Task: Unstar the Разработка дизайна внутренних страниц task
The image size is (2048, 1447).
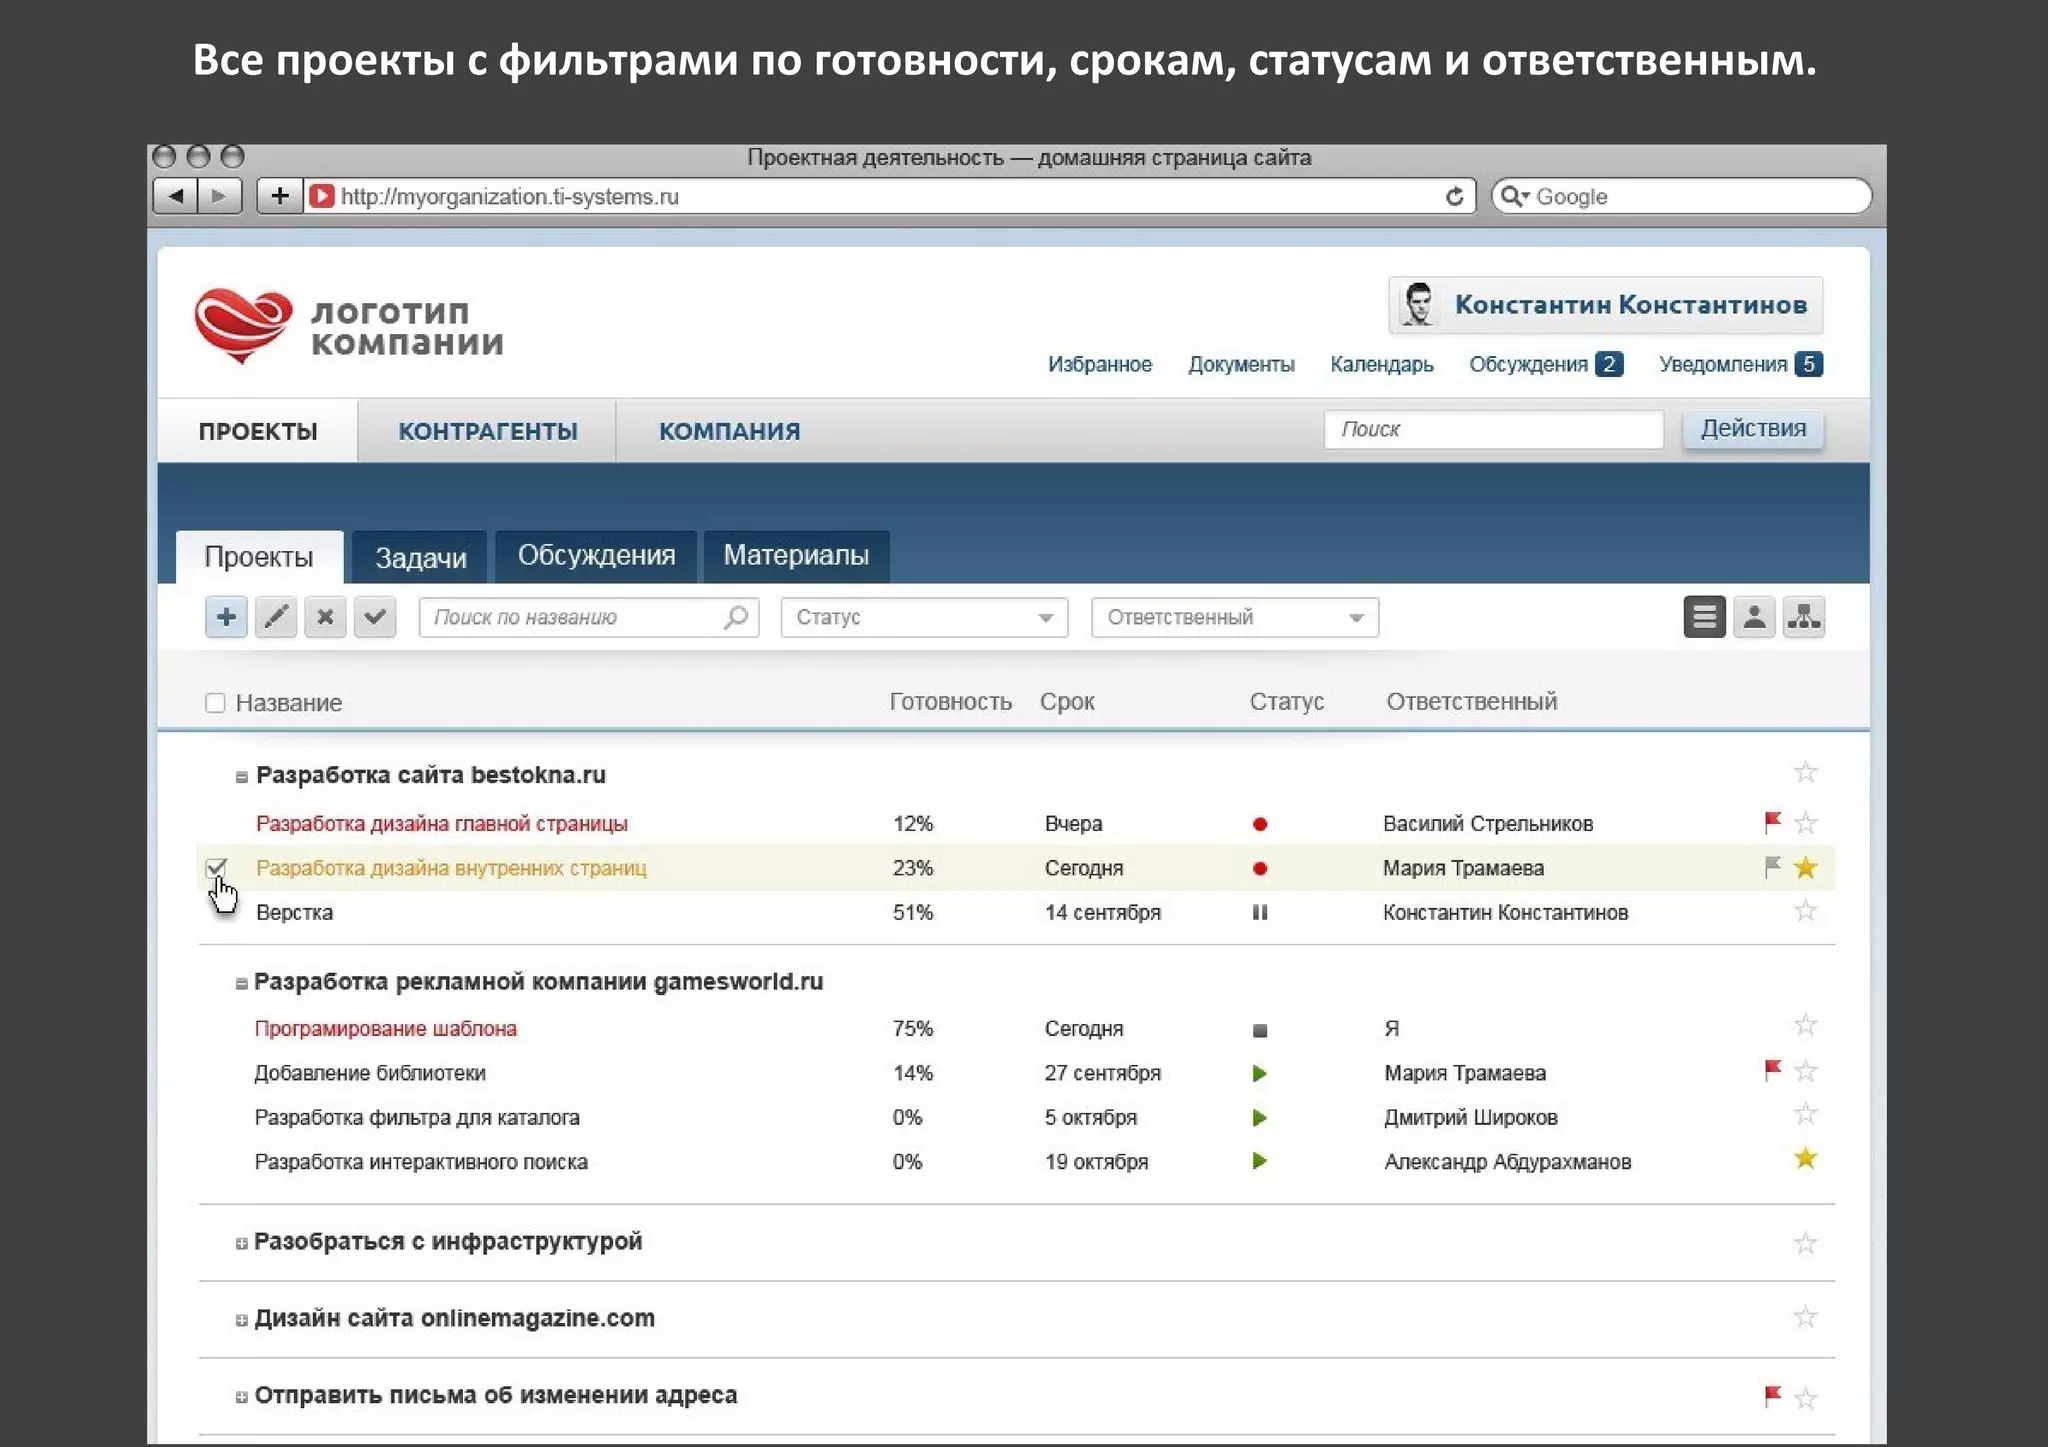Action: click(1805, 867)
